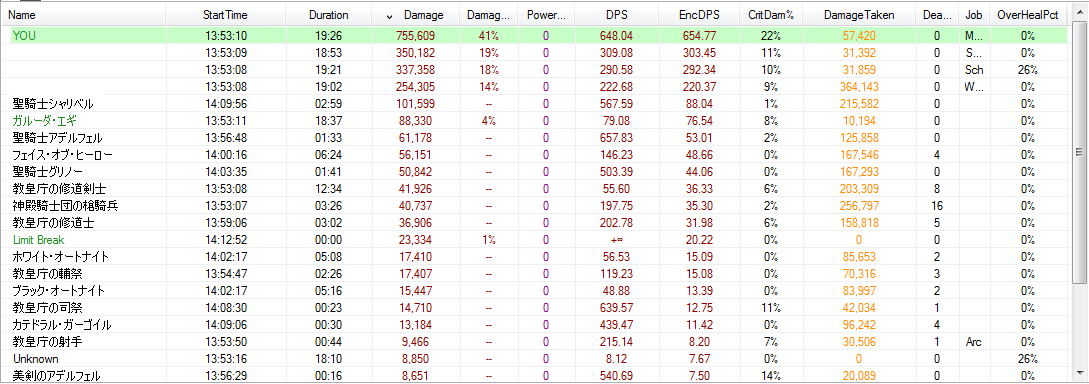Select the 教皇庁の修道剣士 row
Screen dimensions: 1089x384
[535, 188]
